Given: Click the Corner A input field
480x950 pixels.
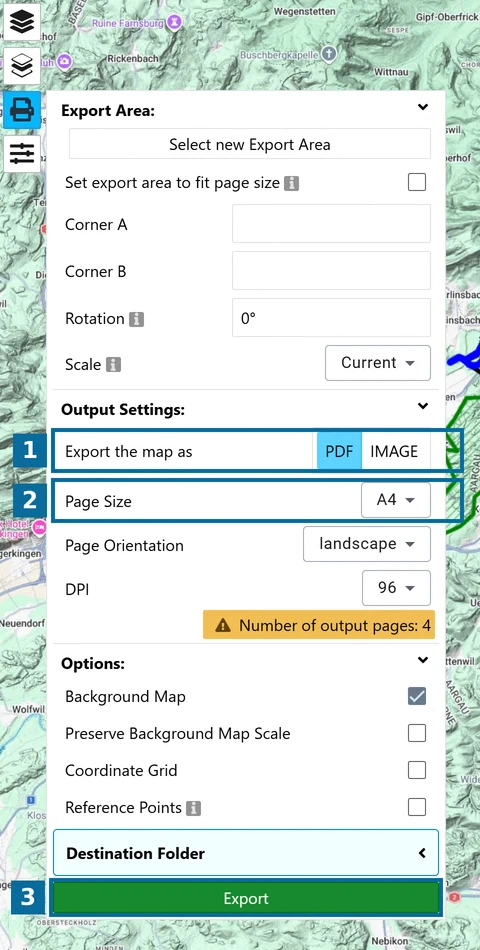Looking at the screenshot, I should [x=332, y=224].
